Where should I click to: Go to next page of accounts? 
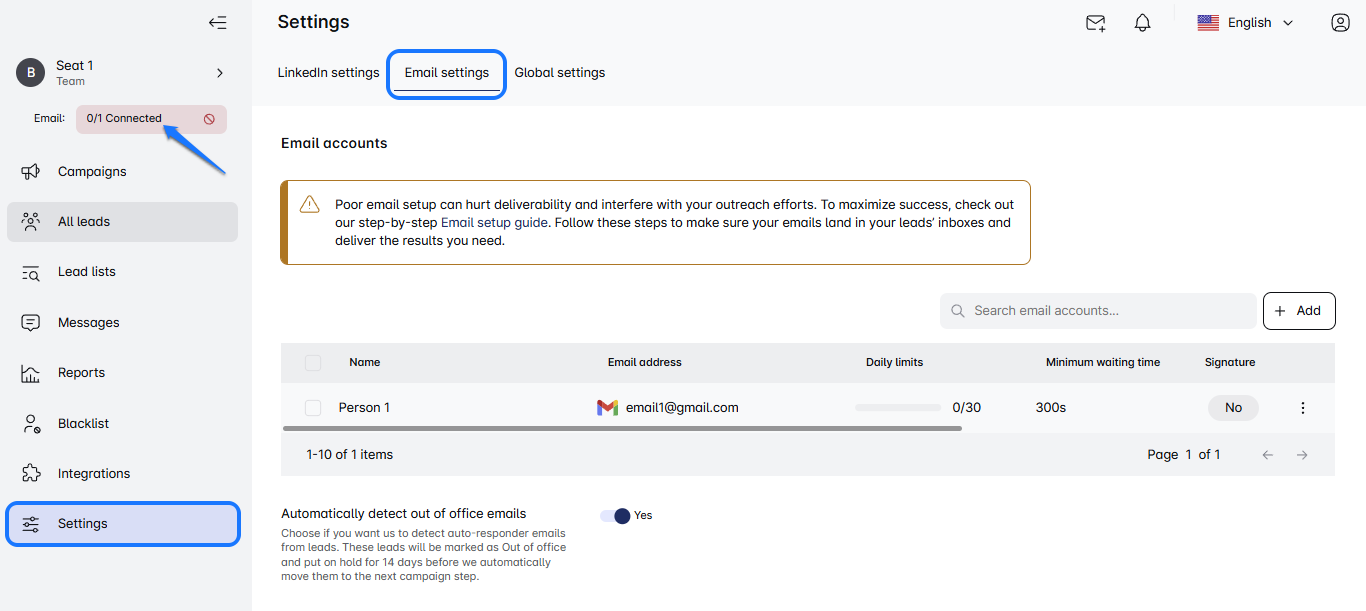(1302, 455)
